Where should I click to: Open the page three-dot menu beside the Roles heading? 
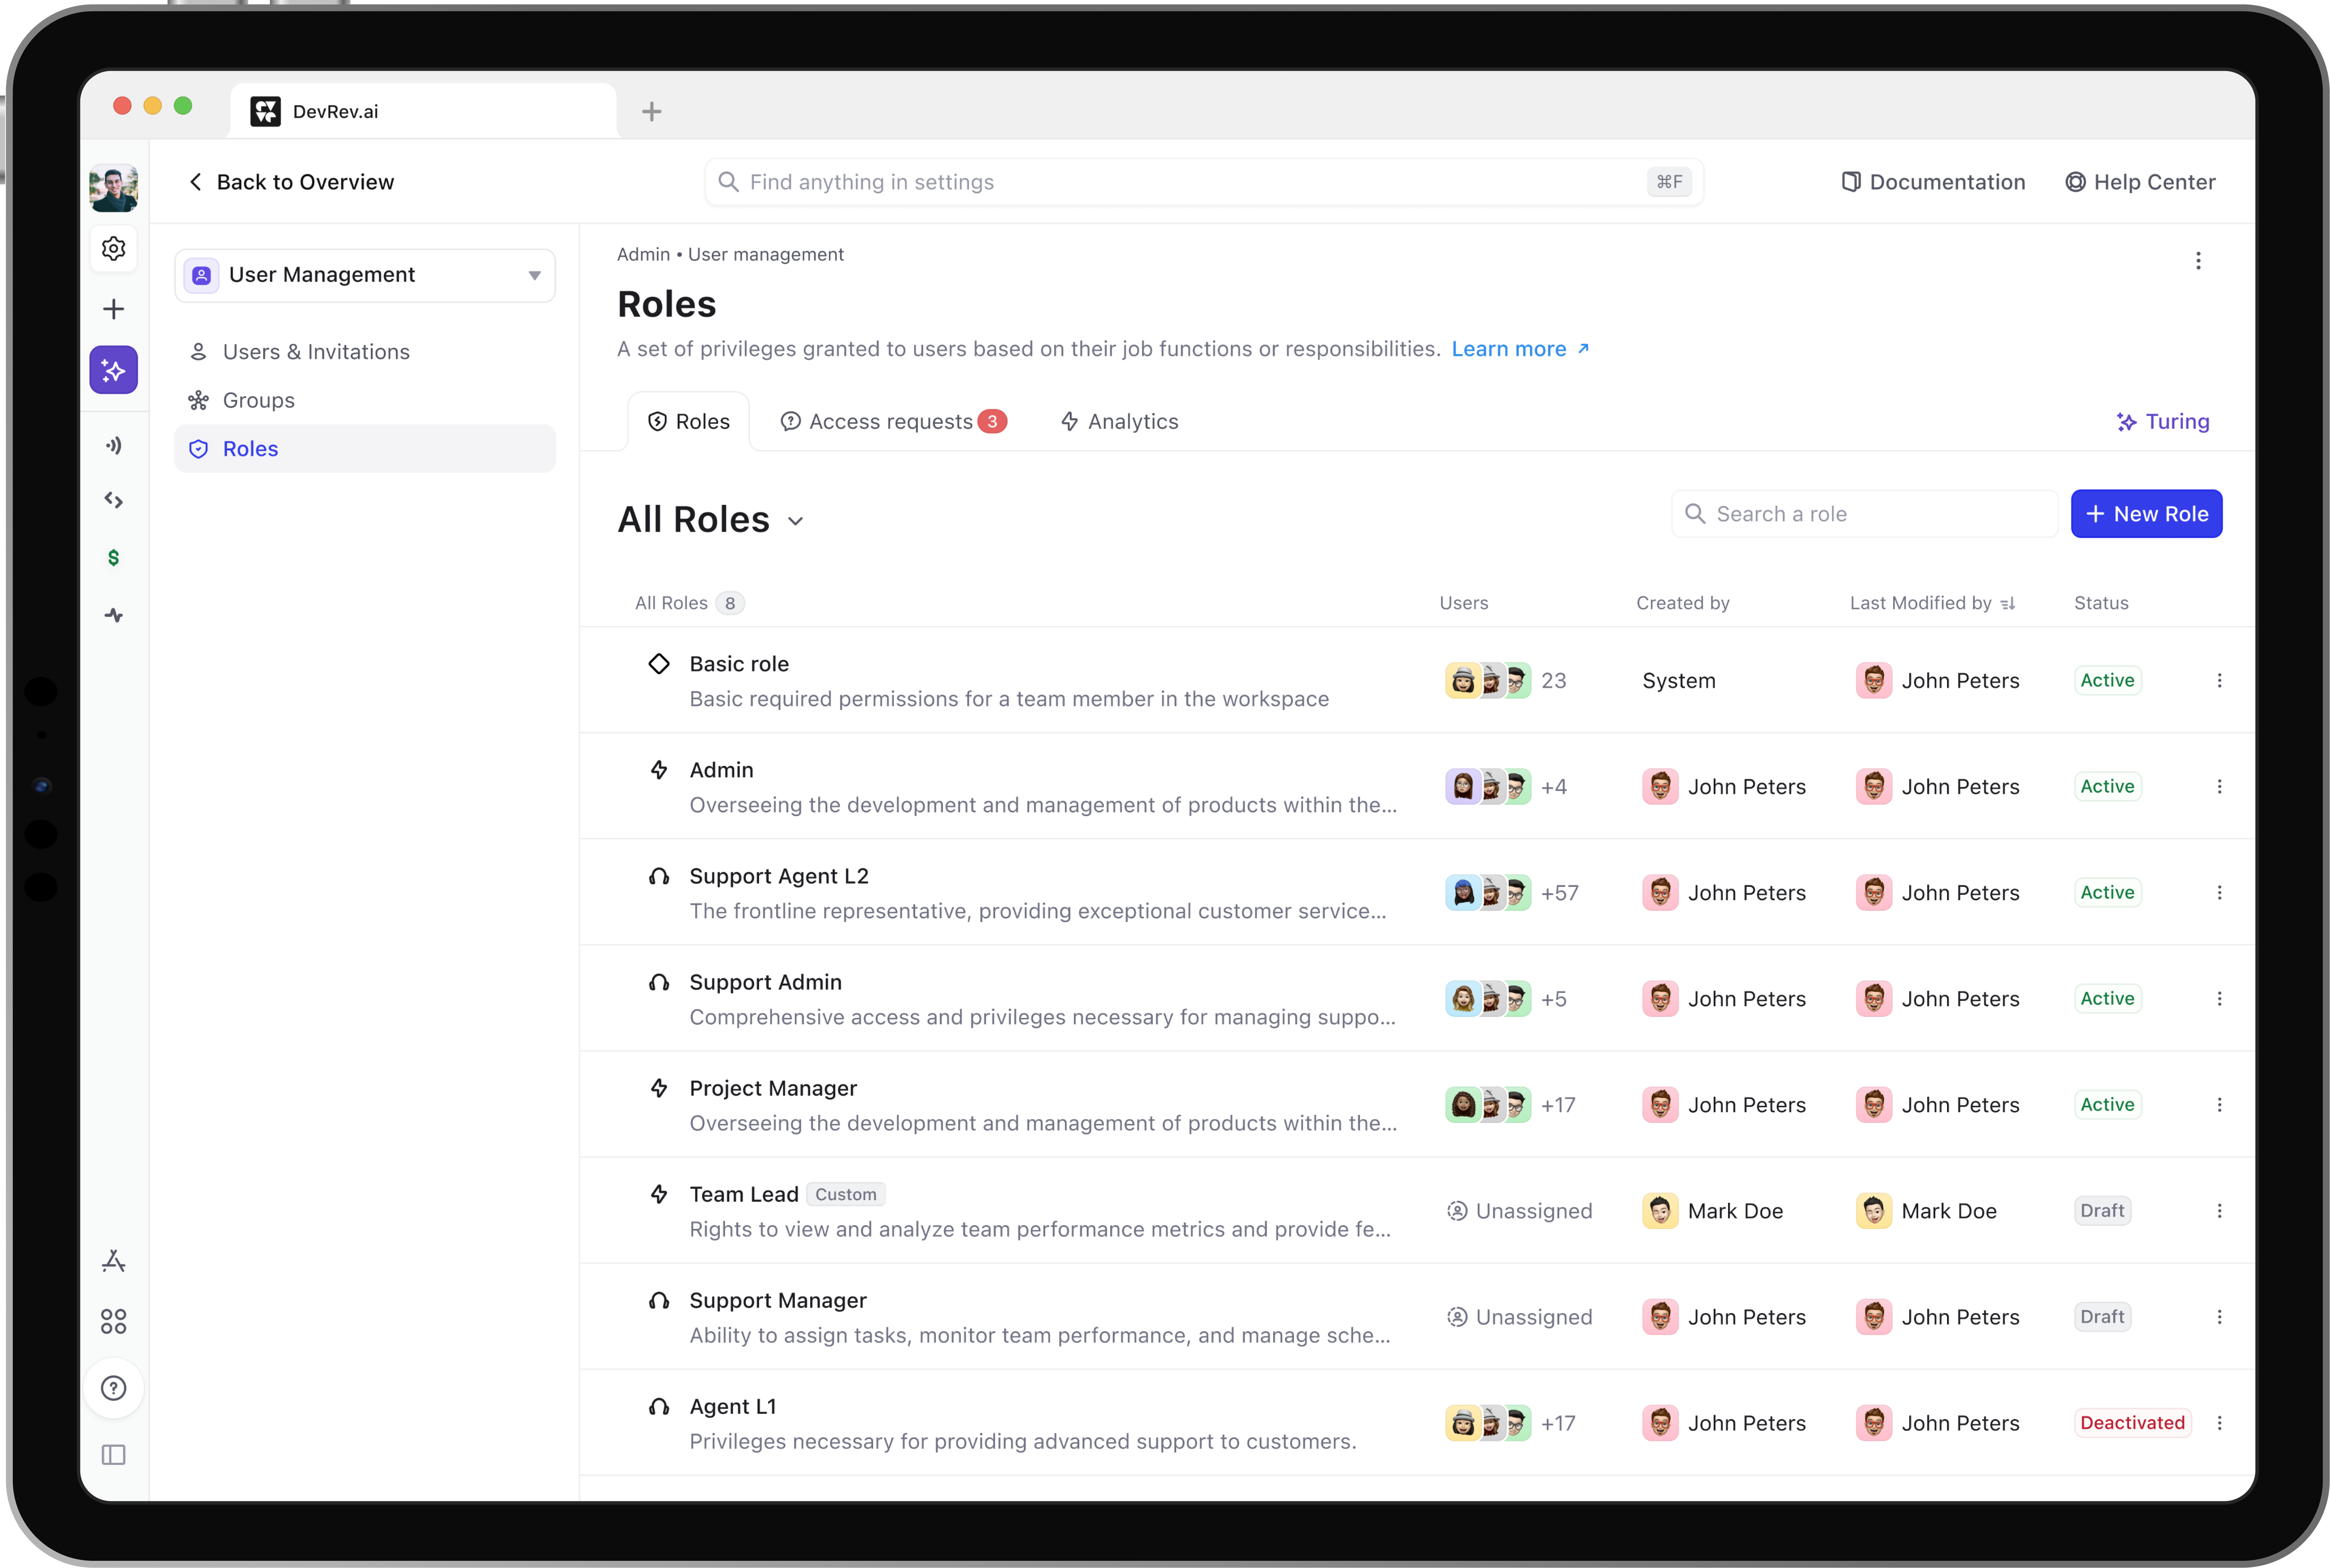coord(2198,261)
